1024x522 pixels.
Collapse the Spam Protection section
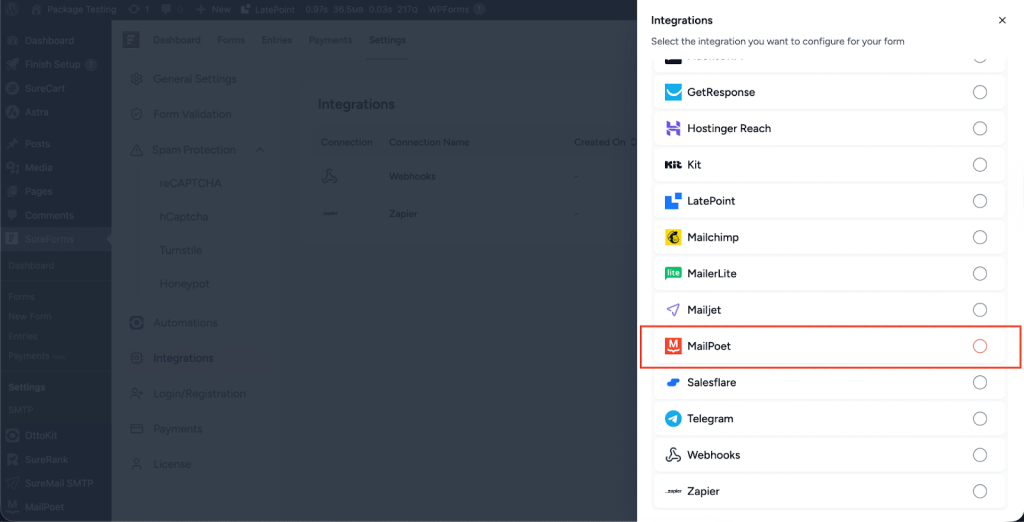(x=260, y=150)
